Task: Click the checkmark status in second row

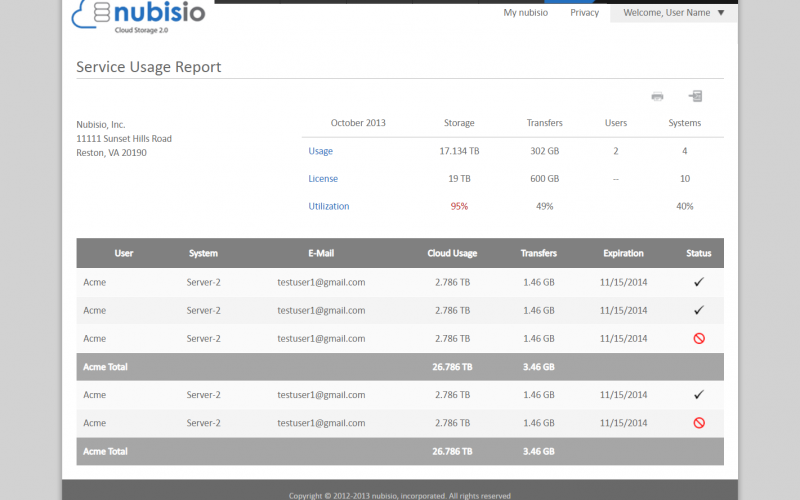Action: 698,310
